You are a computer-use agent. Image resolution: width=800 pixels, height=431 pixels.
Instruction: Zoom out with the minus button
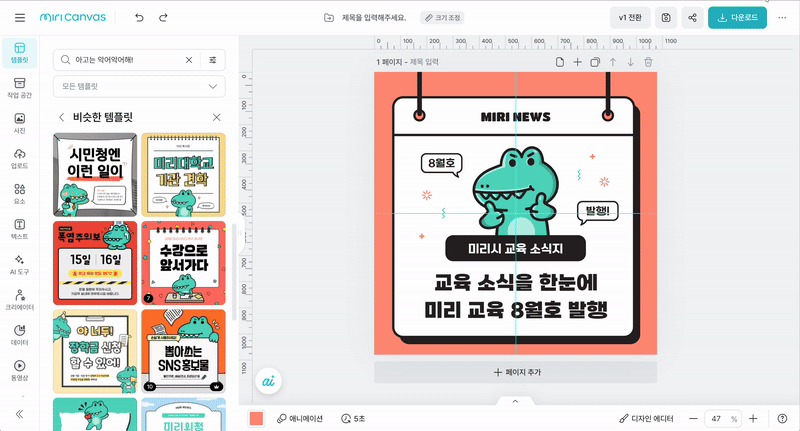pyautogui.click(x=693, y=418)
